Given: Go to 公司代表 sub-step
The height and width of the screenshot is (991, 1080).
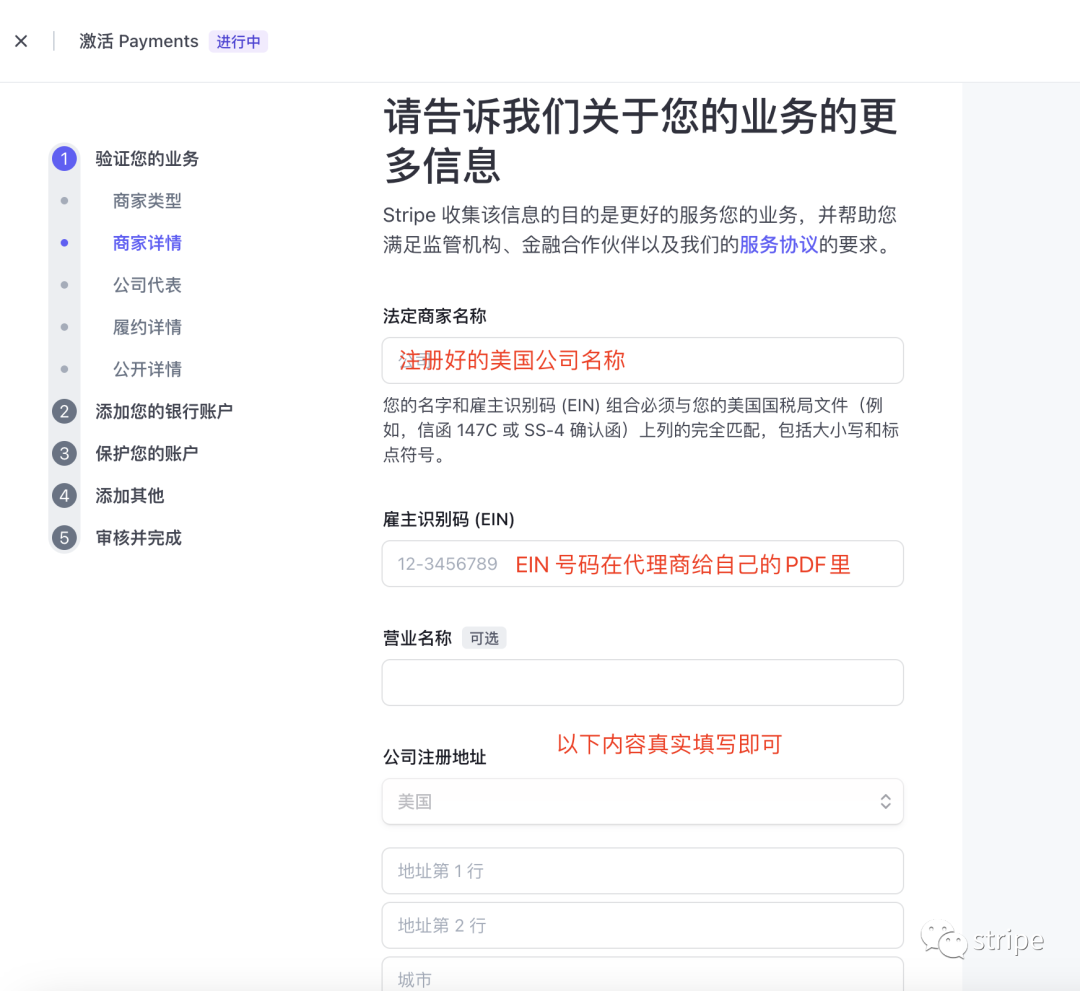Looking at the screenshot, I should point(147,285).
